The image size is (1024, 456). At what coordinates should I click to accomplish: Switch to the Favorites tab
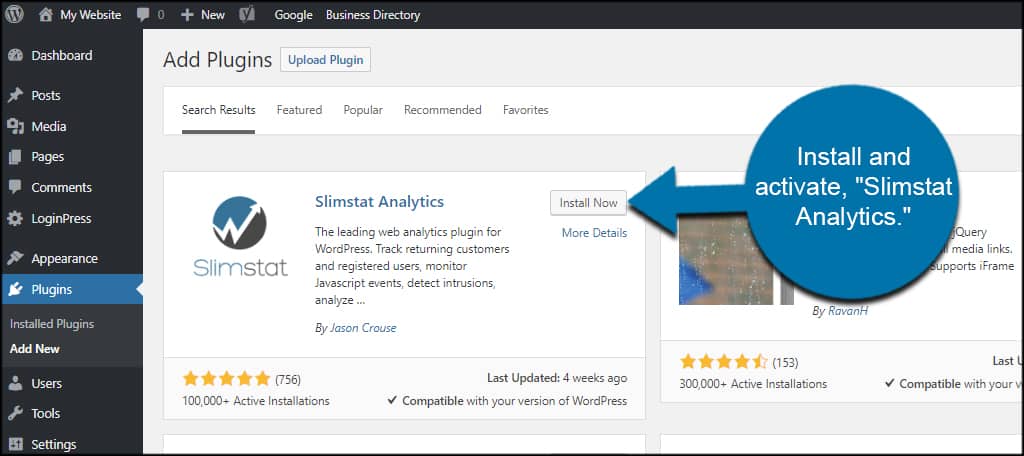tap(526, 110)
